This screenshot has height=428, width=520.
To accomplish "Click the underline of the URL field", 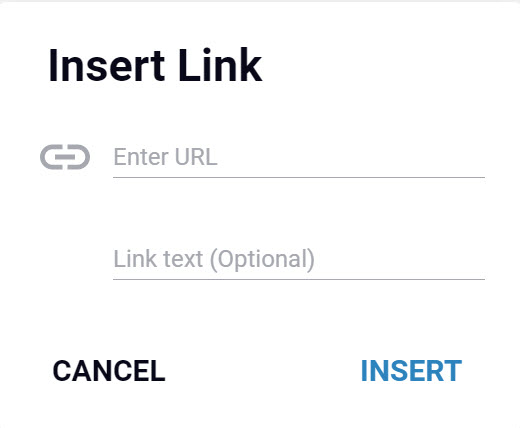I will (299, 178).
